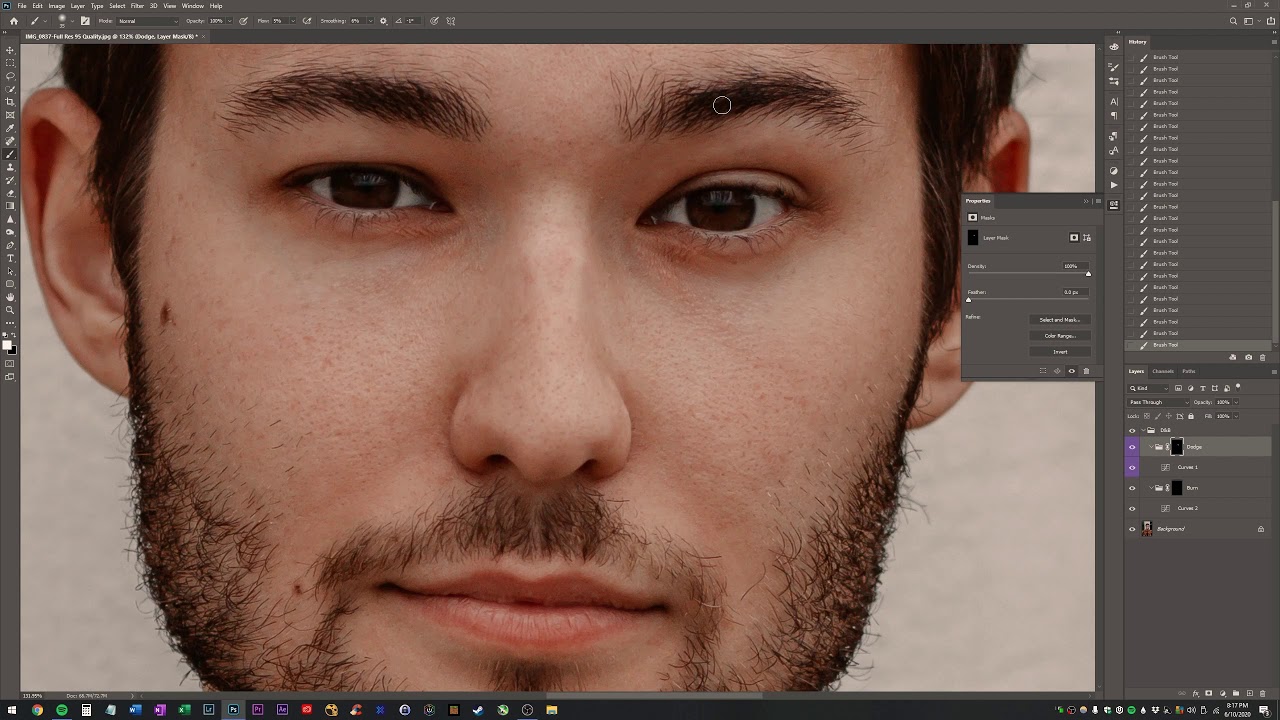Select the Type tool
The image size is (1280, 720).
pyautogui.click(x=10, y=258)
